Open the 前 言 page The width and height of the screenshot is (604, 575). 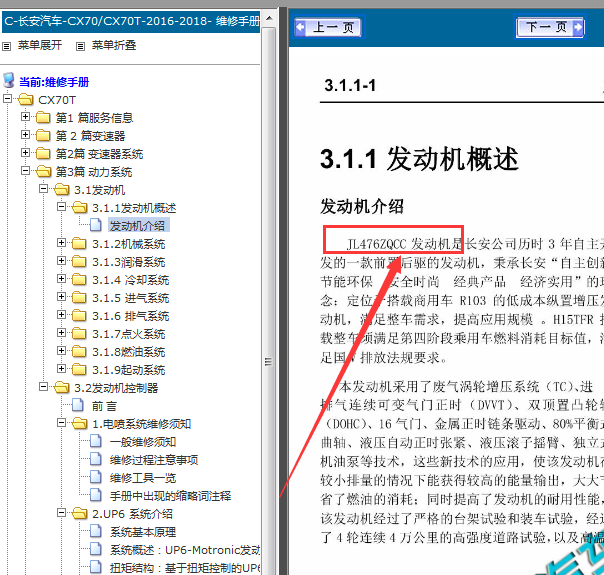coord(104,406)
